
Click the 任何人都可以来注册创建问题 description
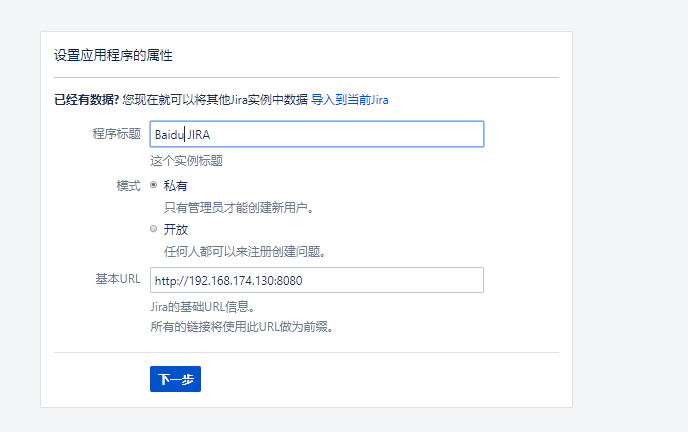pyautogui.click(x=244, y=252)
